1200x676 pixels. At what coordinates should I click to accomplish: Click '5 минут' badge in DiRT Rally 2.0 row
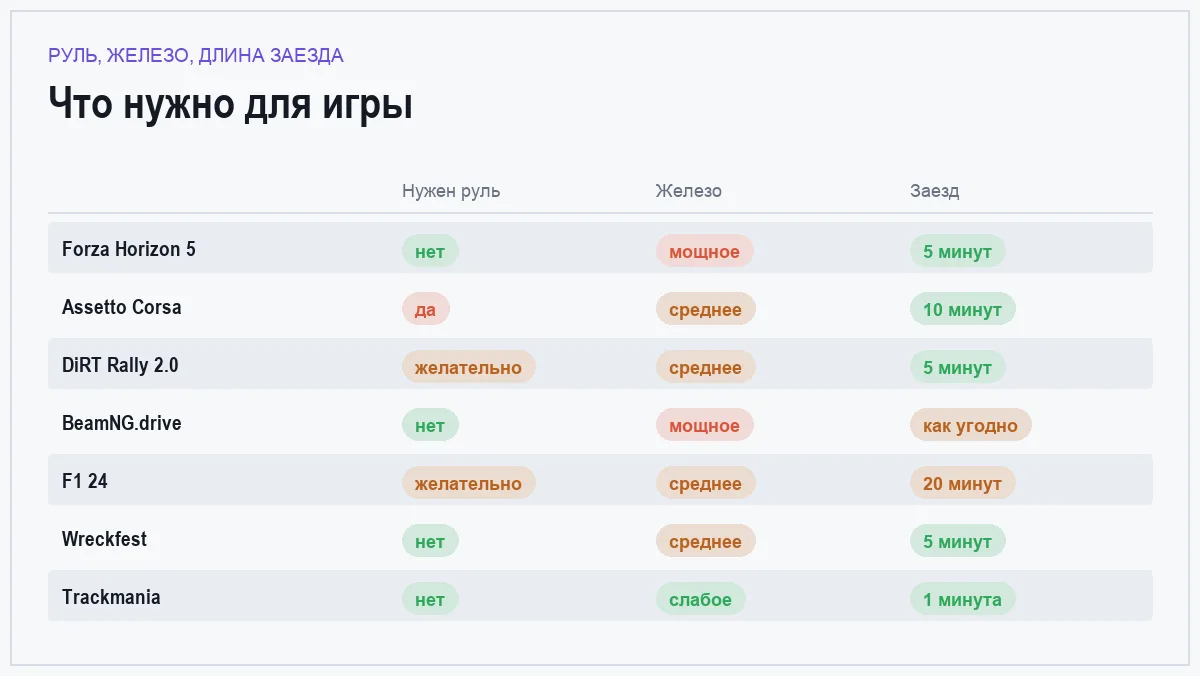[x=958, y=367]
